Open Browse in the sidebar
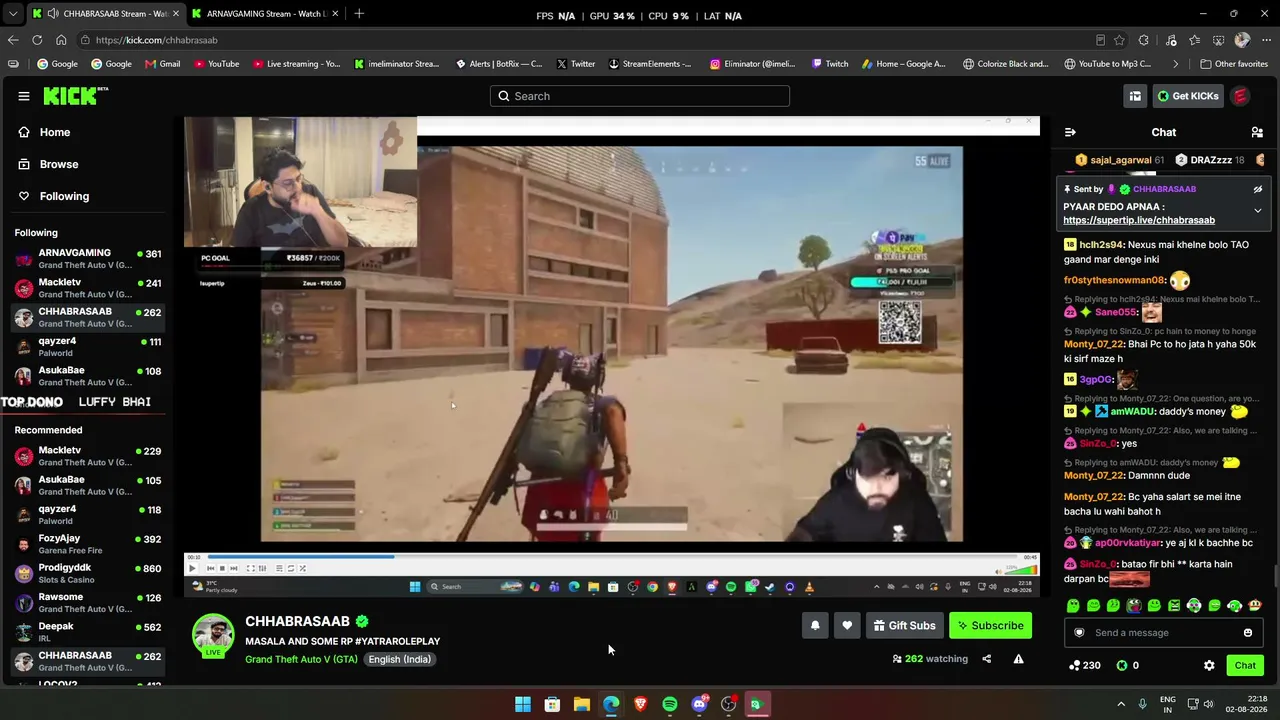This screenshot has height=720, width=1280. [x=59, y=164]
